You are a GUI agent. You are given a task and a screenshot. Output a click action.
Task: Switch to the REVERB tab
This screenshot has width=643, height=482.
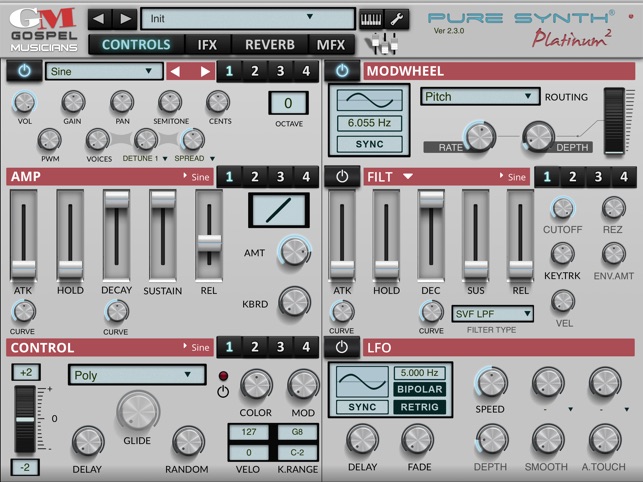click(x=269, y=44)
